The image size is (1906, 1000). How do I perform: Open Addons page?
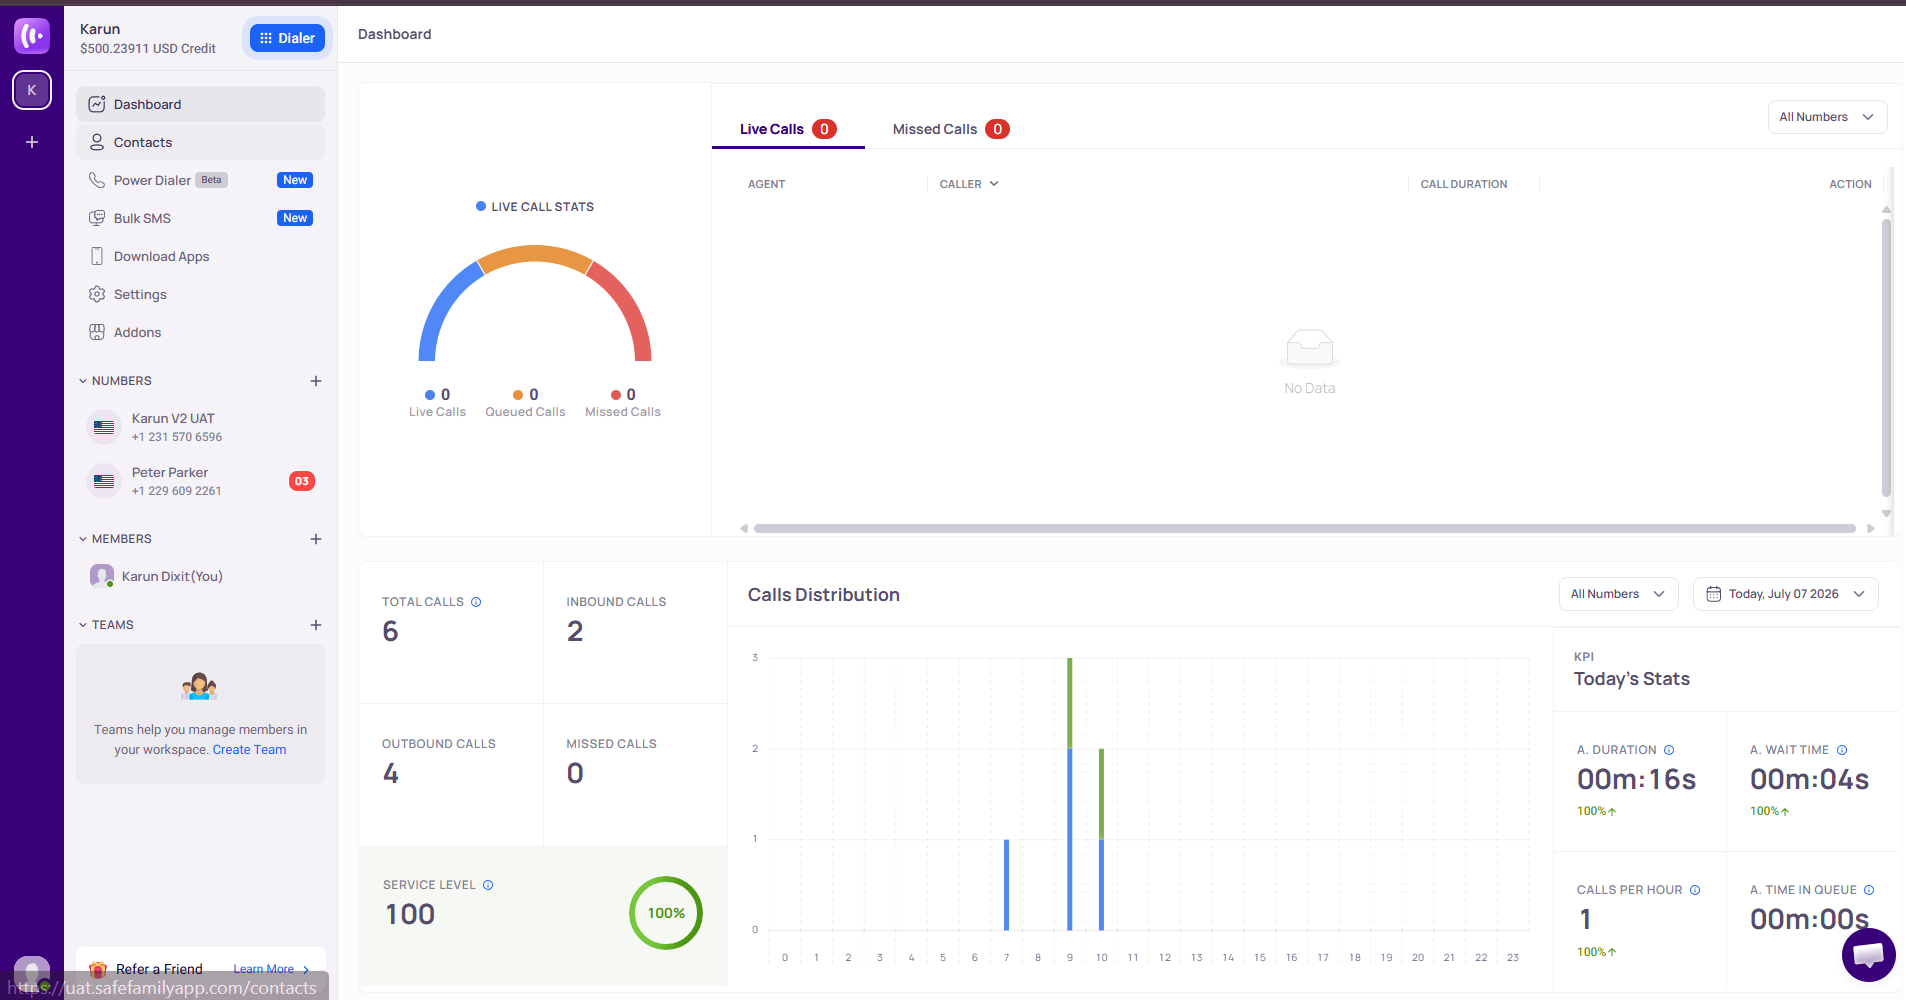(x=200, y=332)
